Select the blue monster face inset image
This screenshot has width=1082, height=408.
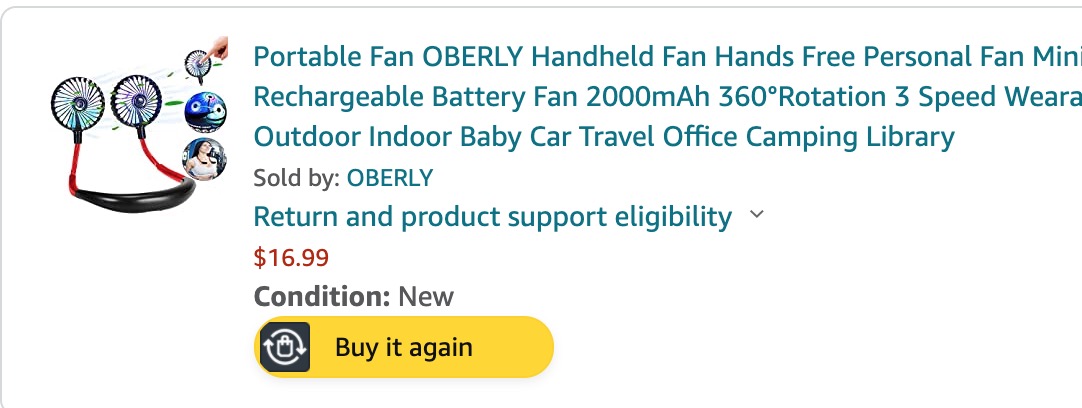point(206,109)
